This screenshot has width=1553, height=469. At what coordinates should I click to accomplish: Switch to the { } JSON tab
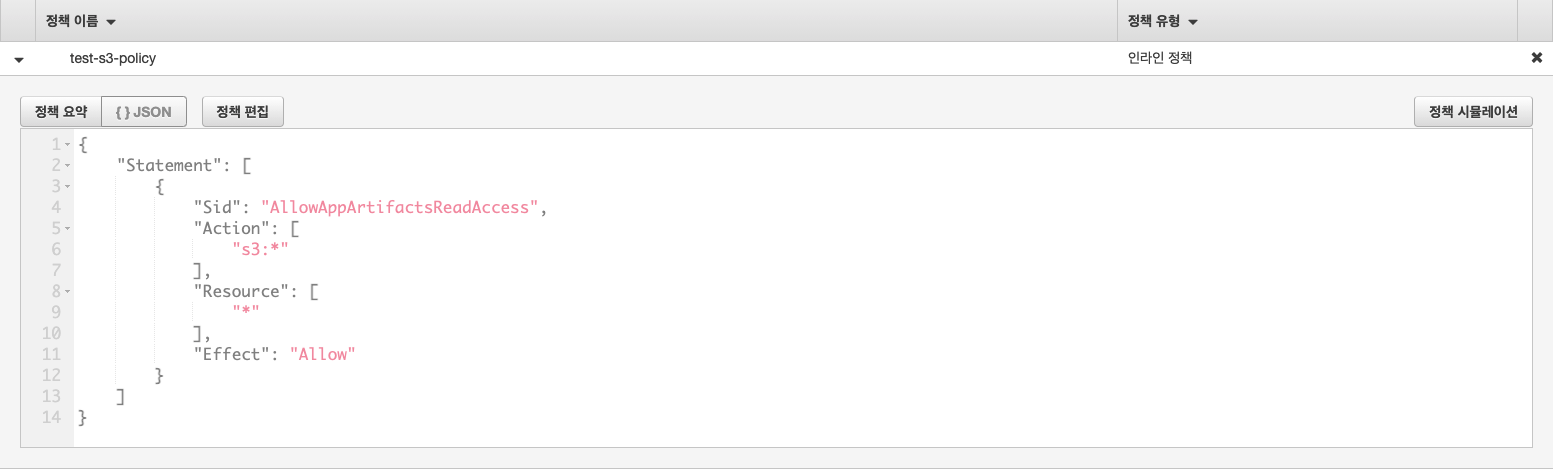144,112
